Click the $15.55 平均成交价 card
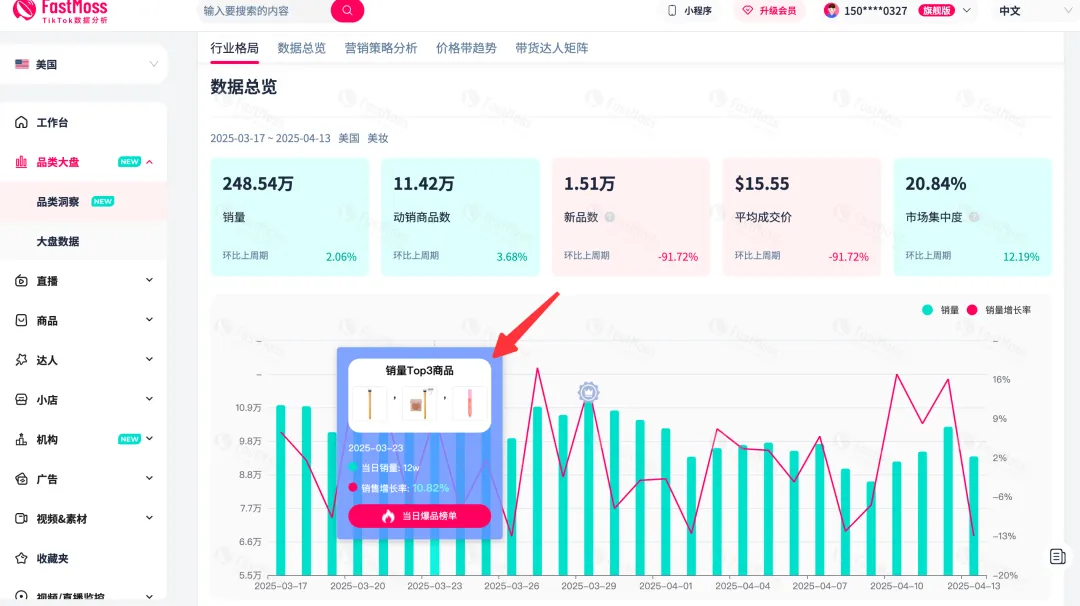This screenshot has height=606, width=1080. (x=802, y=217)
